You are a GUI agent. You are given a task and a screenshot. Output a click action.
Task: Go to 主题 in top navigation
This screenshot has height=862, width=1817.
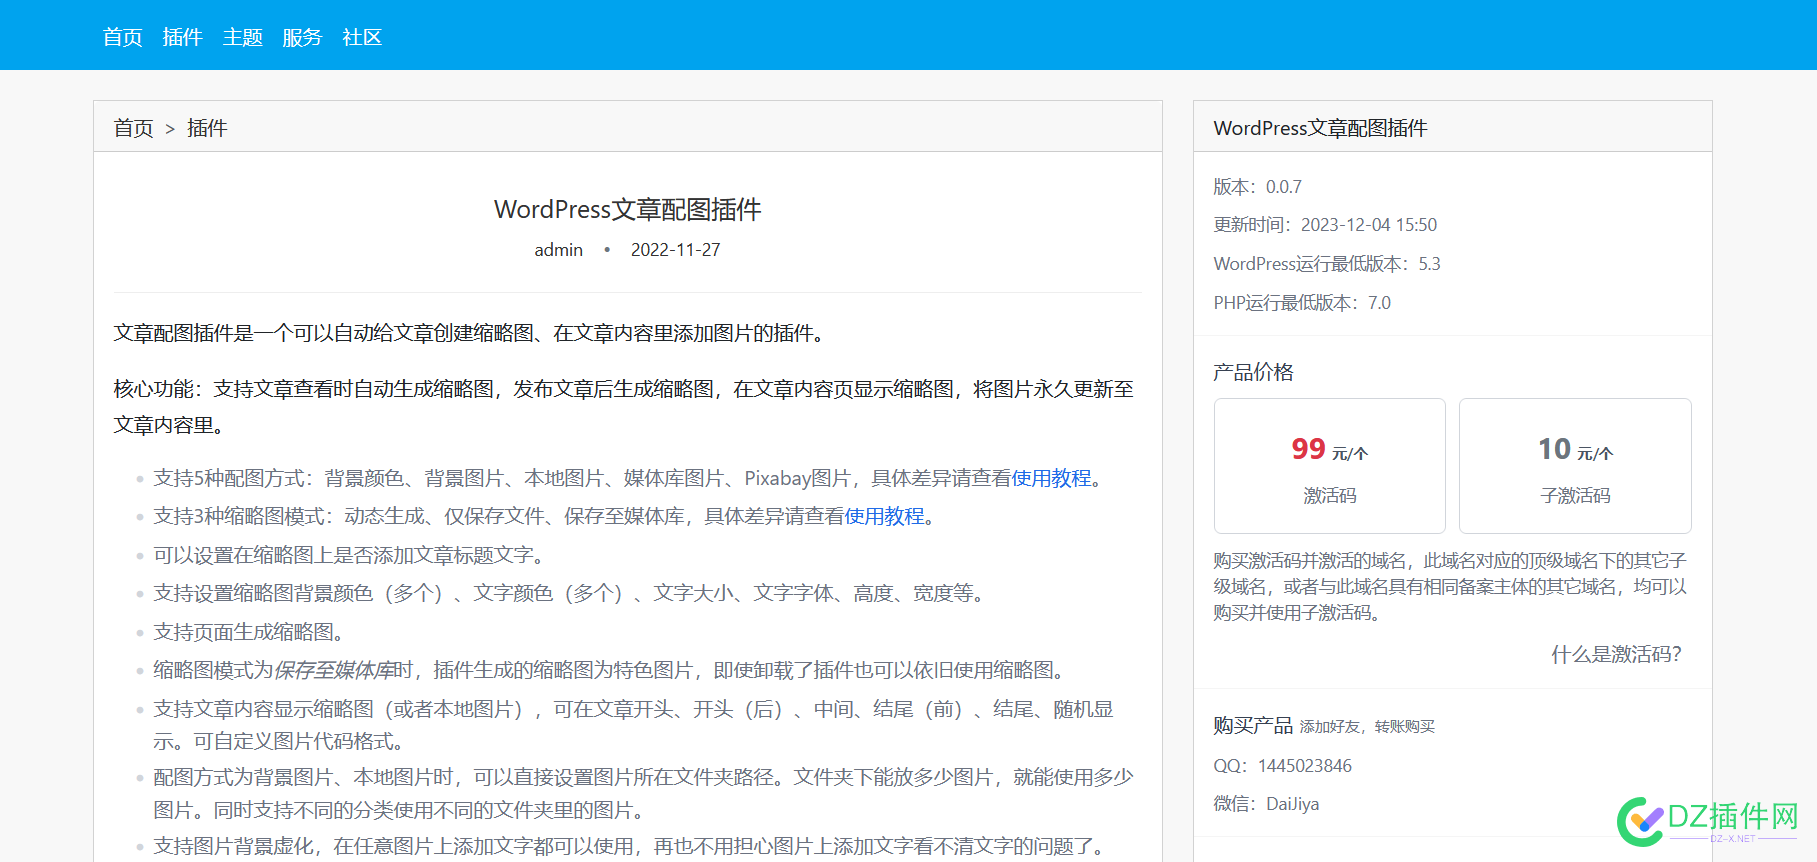[242, 37]
